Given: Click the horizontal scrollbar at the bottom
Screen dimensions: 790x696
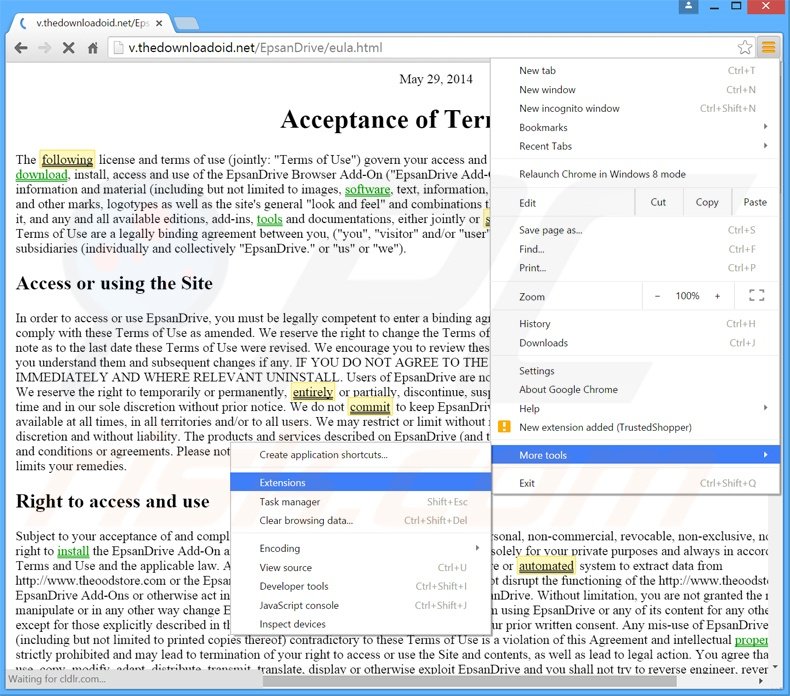Looking at the screenshot, I should [470, 681].
